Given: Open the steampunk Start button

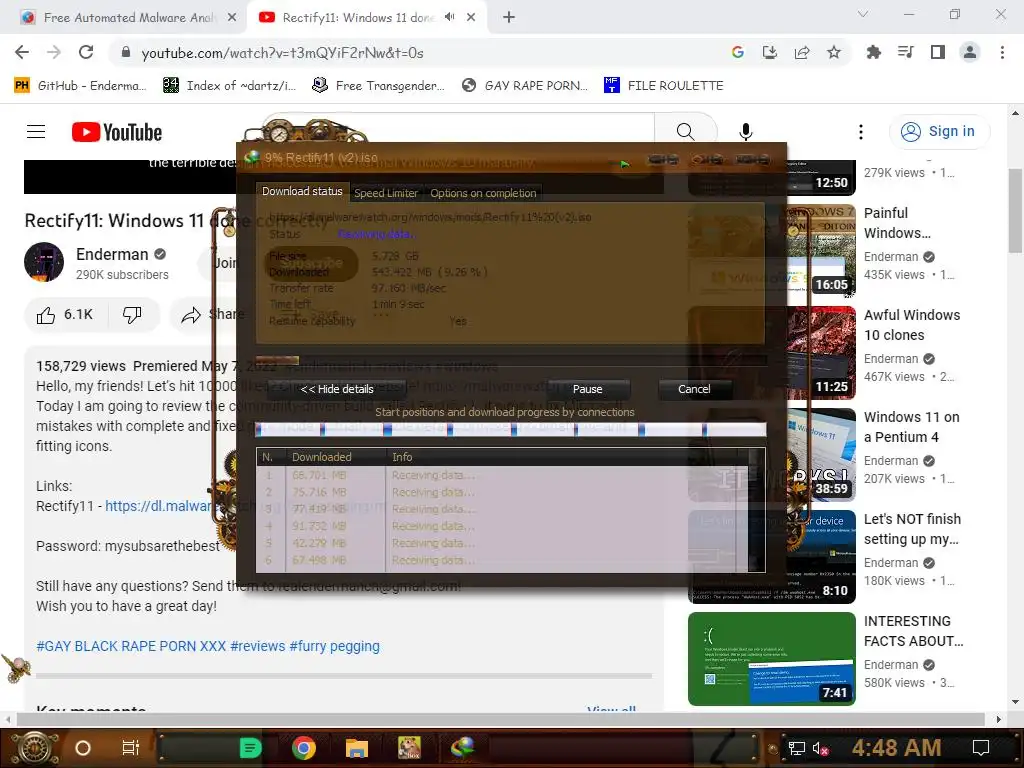Looking at the screenshot, I should click(x=34, y=748).
